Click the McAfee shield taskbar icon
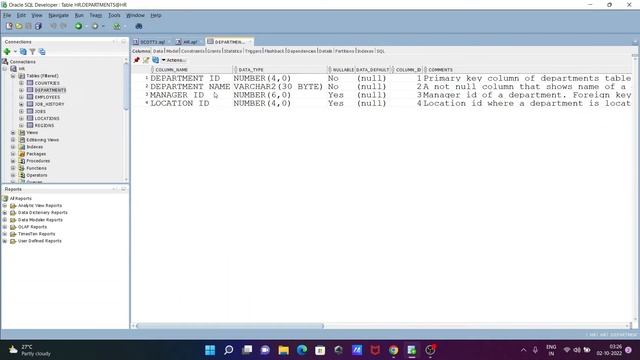 tap(375, 350)
